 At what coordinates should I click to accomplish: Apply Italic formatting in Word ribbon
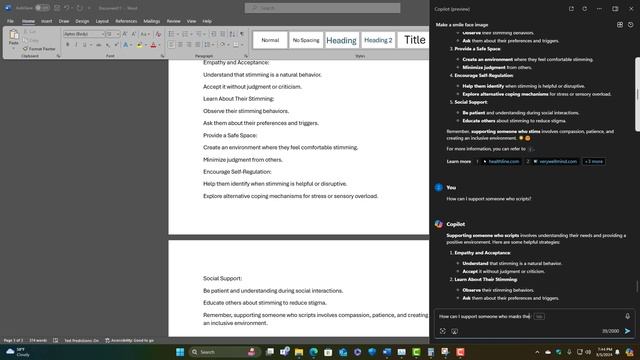76,45
